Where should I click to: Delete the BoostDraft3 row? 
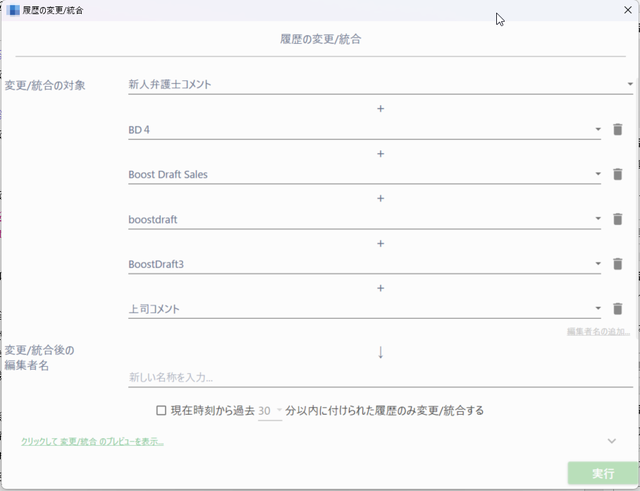point(617,264)
